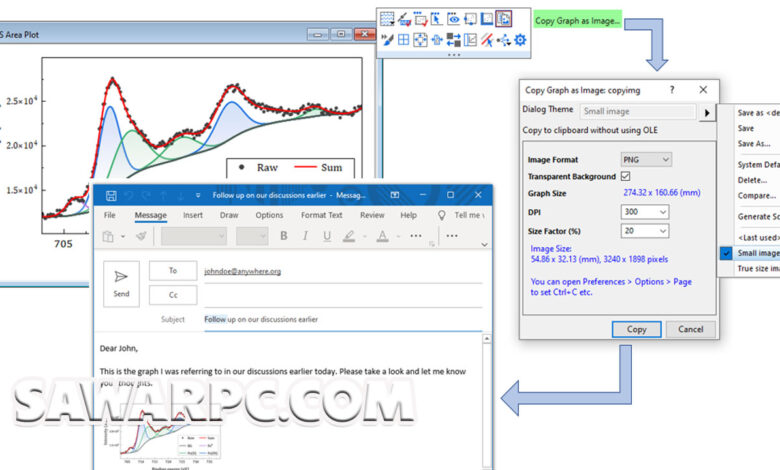Viewport: 780px width, 470px height.
Task: Click the Send button in the email window
Action: pyautogui.click(x=121, y=283)
